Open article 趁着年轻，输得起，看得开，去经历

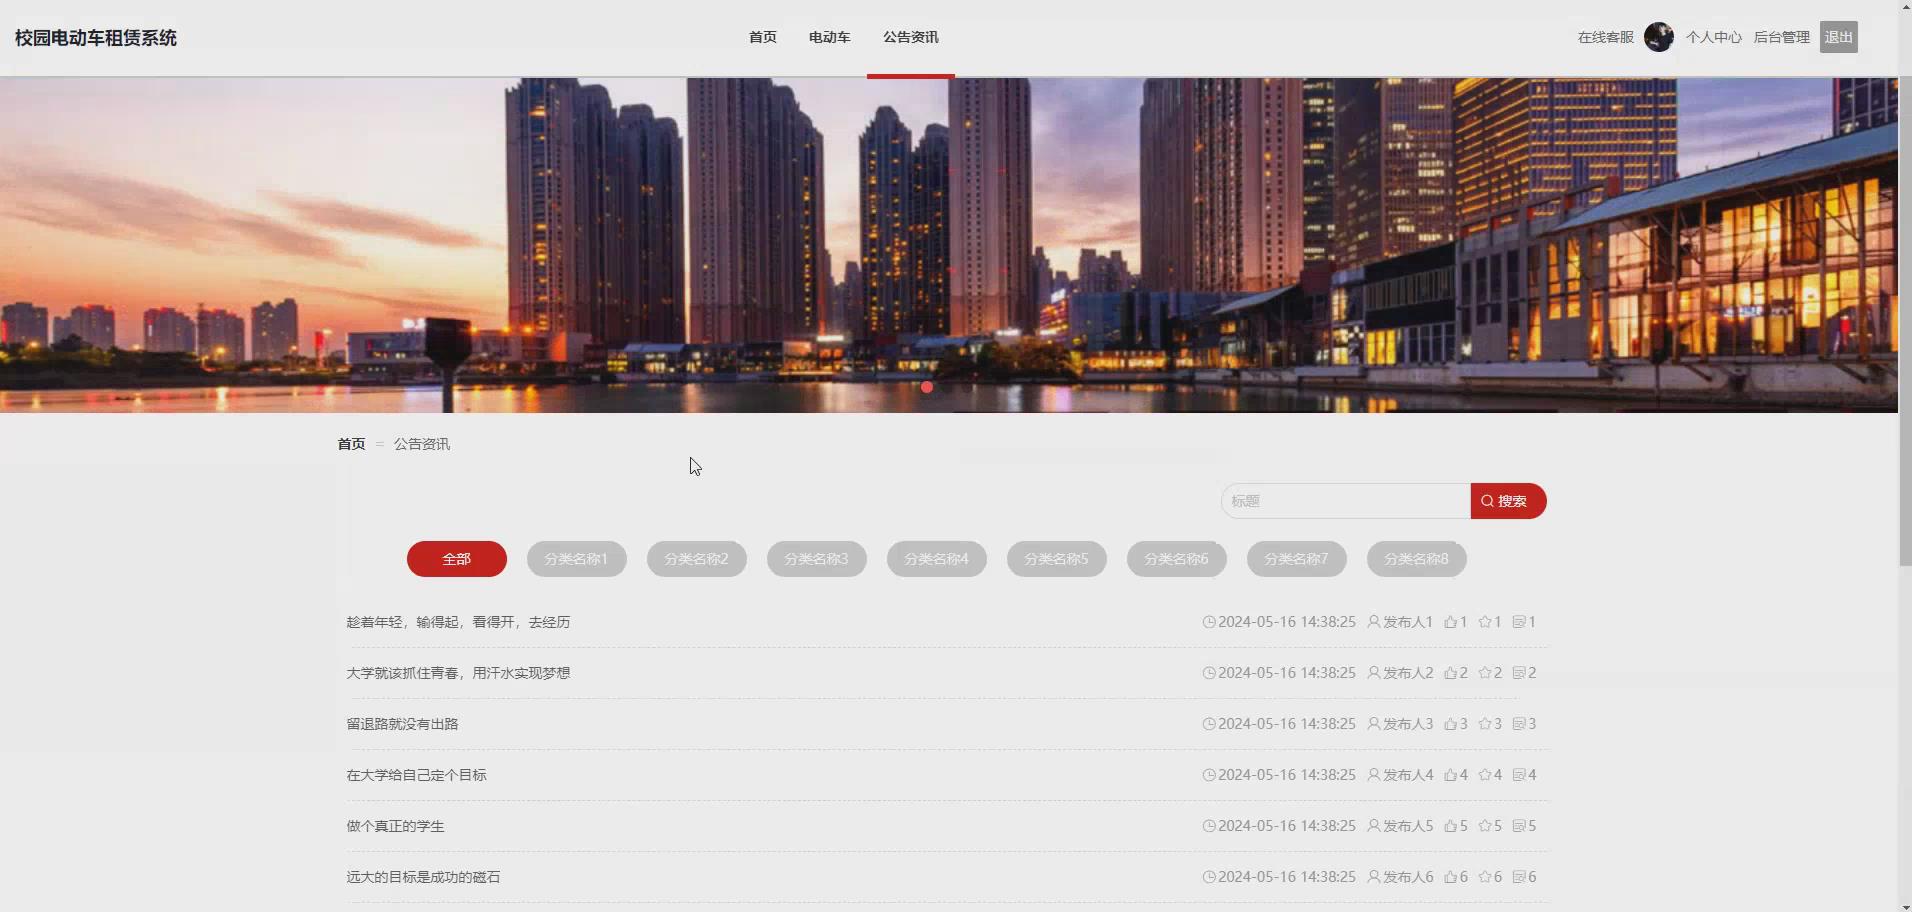pyautogui.click(x=458, y=622)
